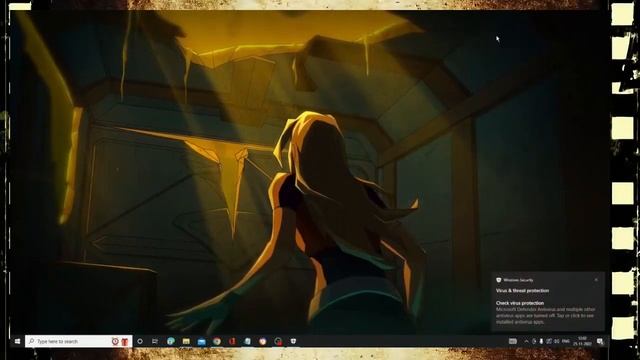
Task: Open the clock and date flyout
Action: (582, 341)
